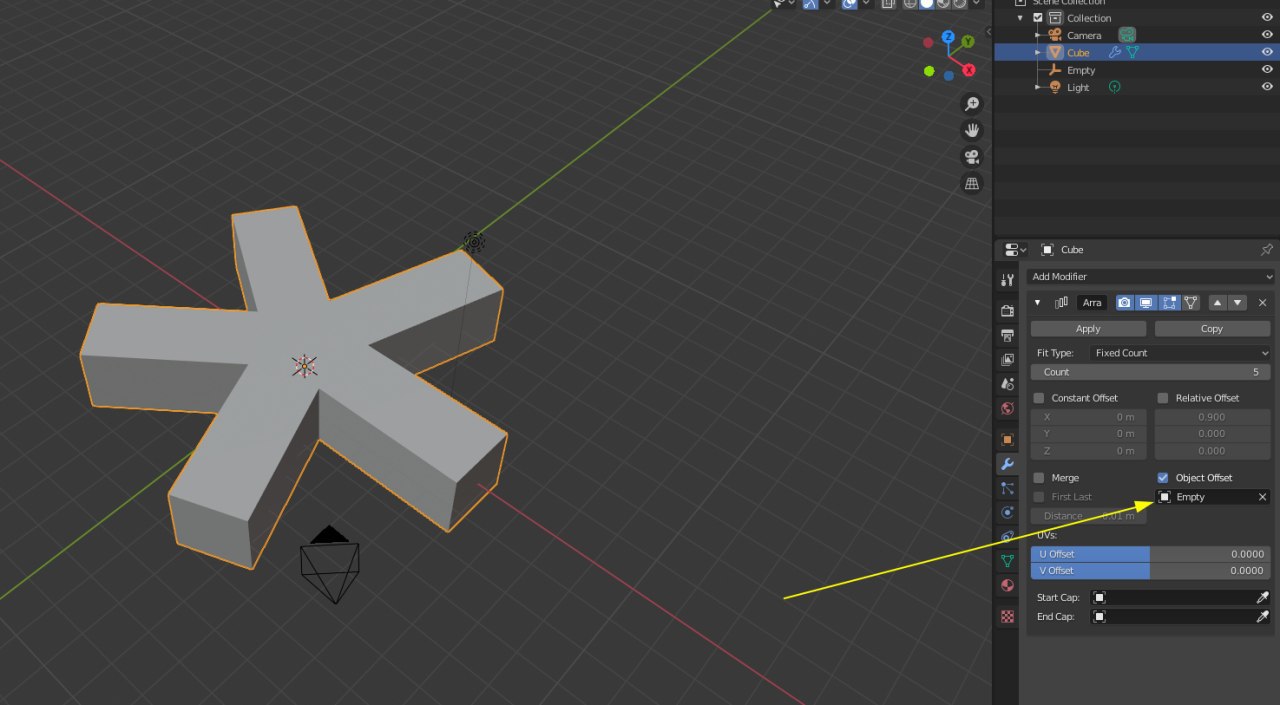1280x705 pixels.
Task: Open the Scene properties tab
Action: tap(1007, 384)
